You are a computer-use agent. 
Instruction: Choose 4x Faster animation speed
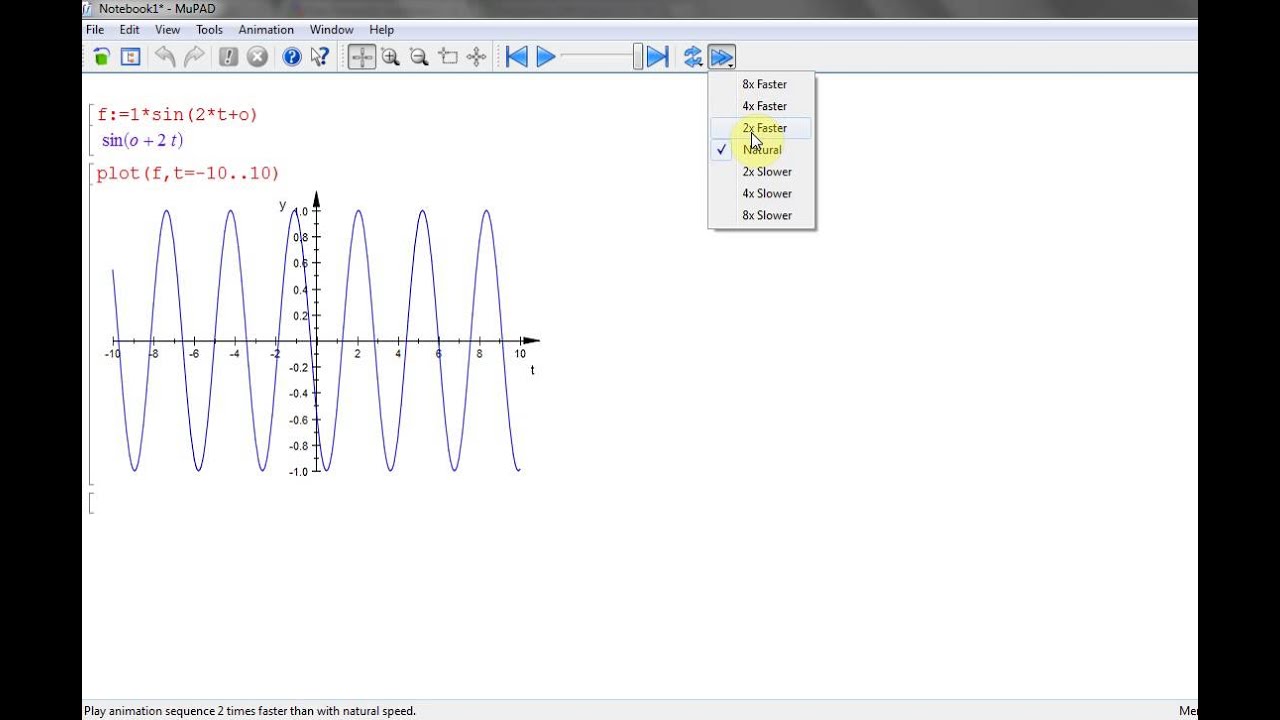coord(762,106)
